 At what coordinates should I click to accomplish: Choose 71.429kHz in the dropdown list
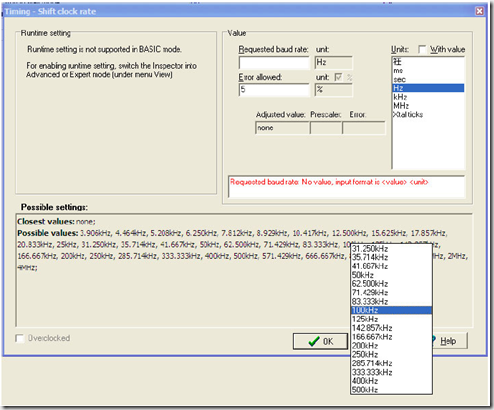tap(391, 293)
